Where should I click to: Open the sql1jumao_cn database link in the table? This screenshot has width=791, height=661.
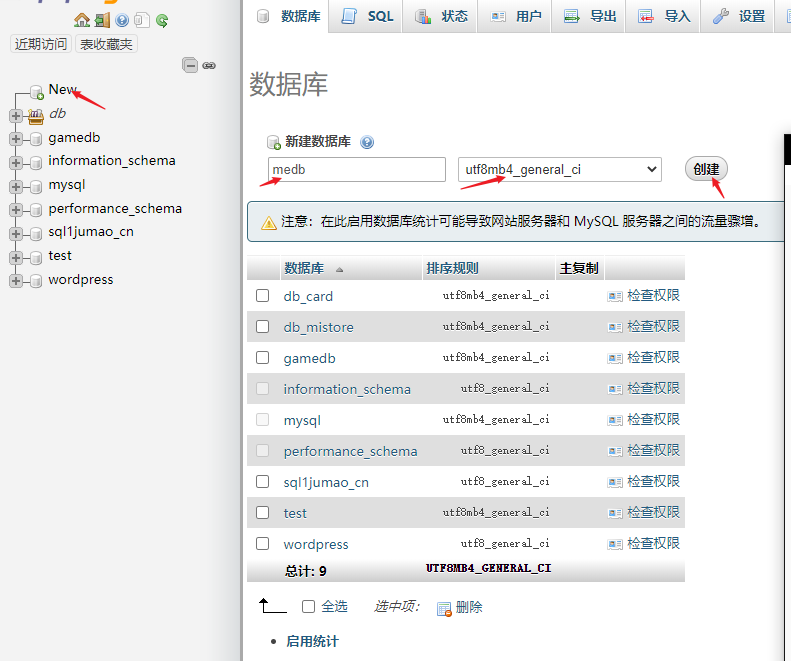(x=326, y=482)
